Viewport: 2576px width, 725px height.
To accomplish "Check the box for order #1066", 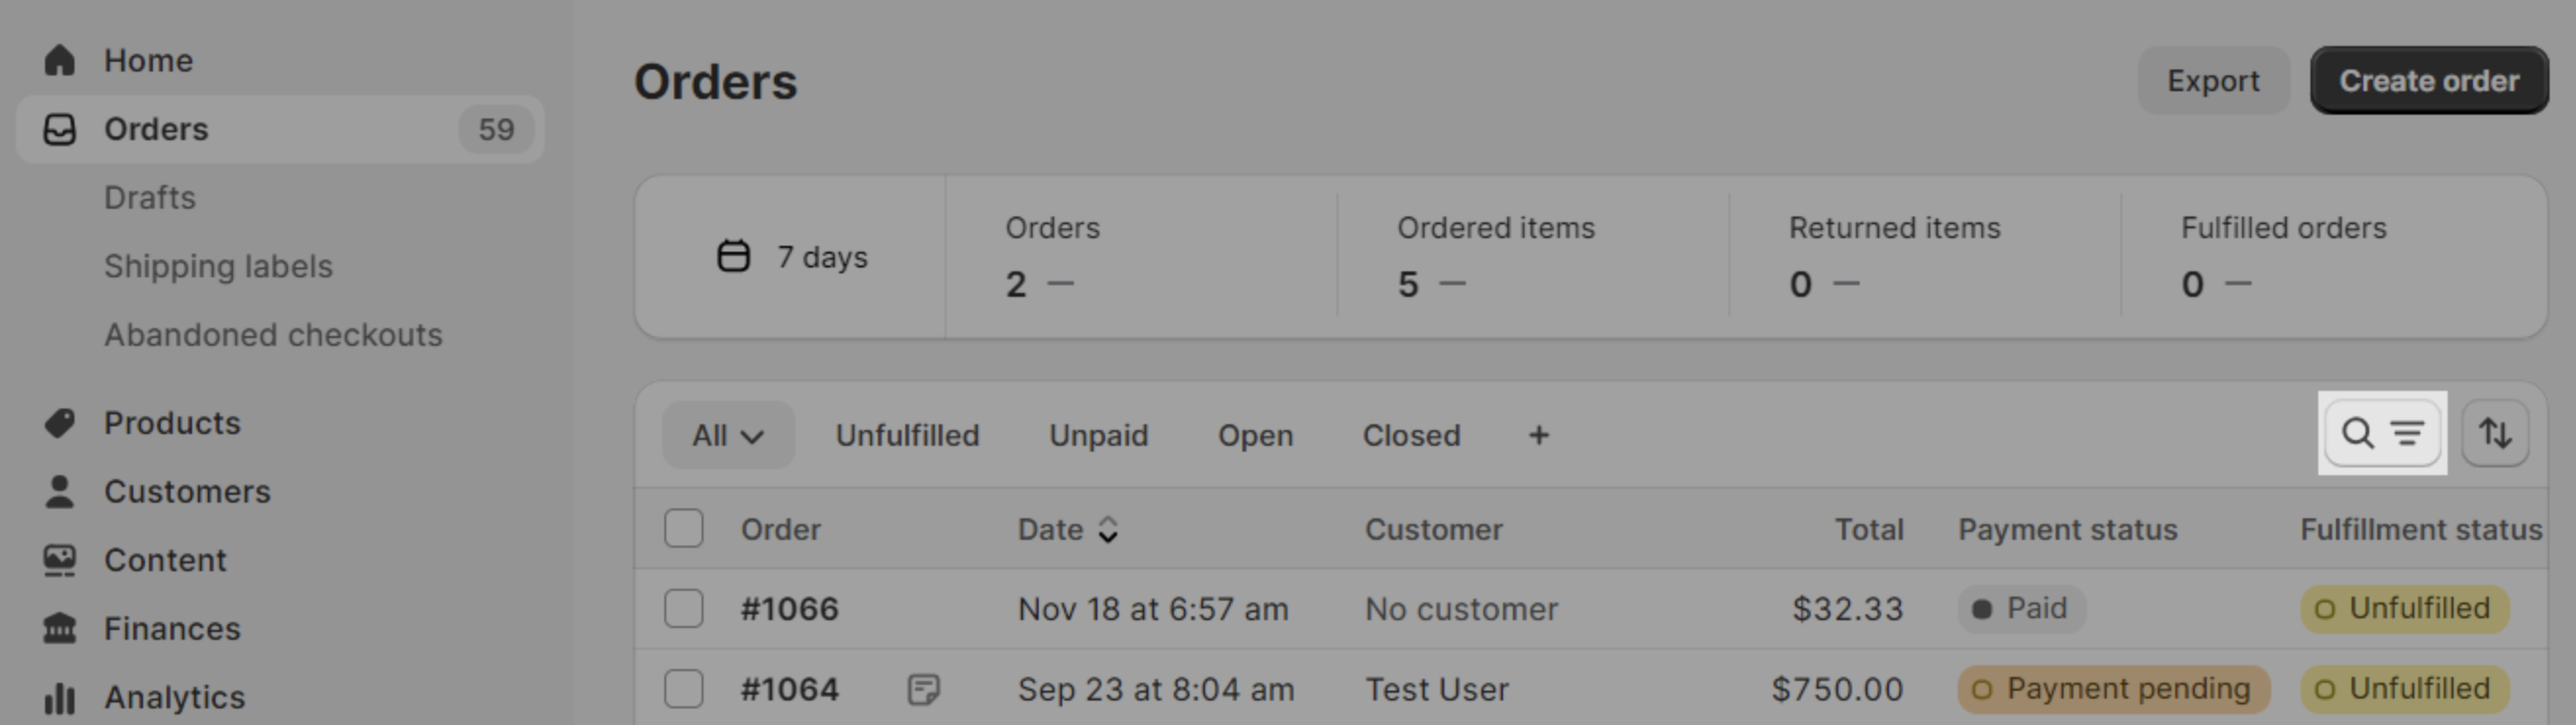I will 684,608.
